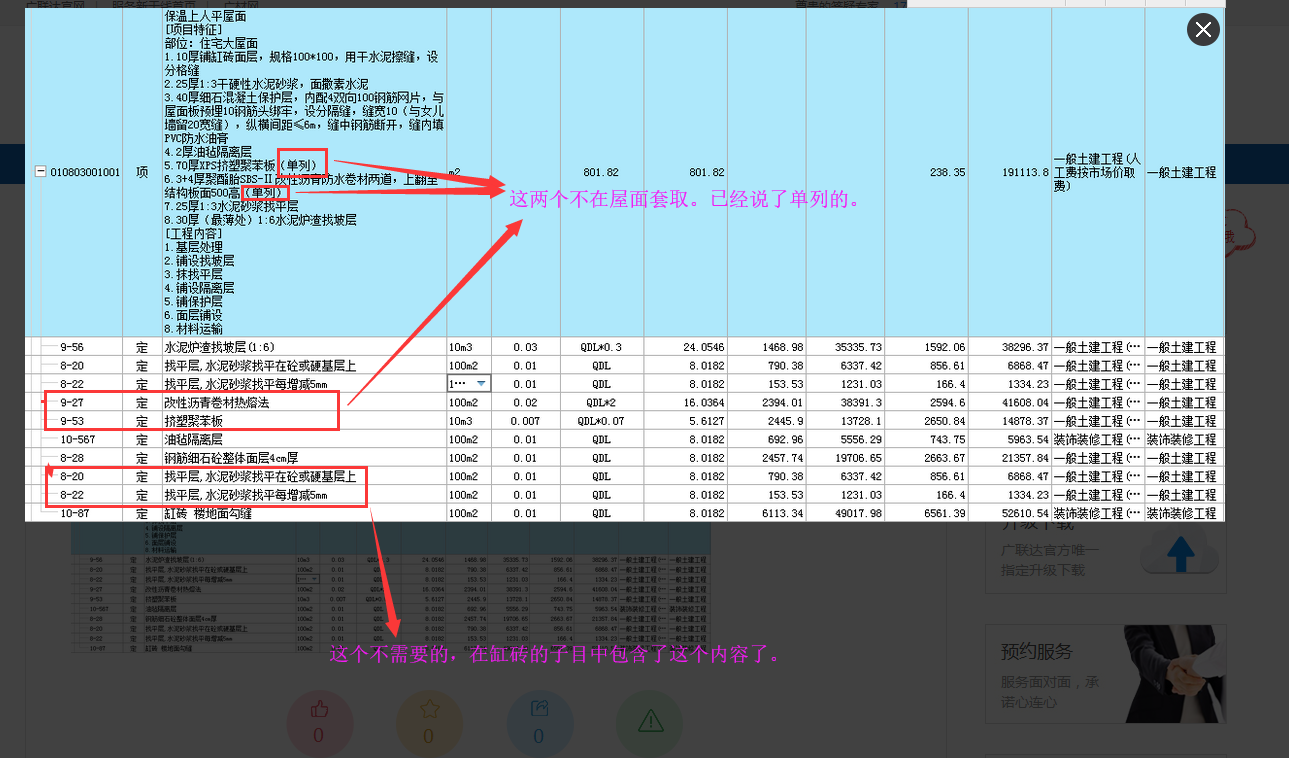Click the 广联达官方唯一指定升级下载 text
This screenshot has height=758, width=1289.
click(1050, 560)
